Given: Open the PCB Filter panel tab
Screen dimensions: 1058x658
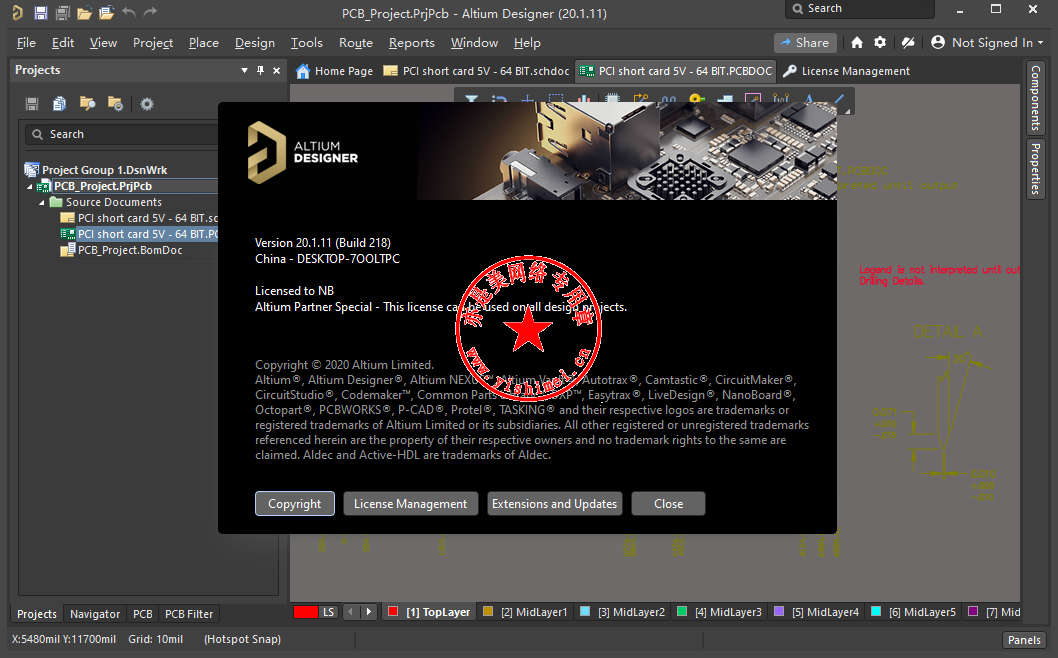Looking at the screenshot, I should pos(189,613).
